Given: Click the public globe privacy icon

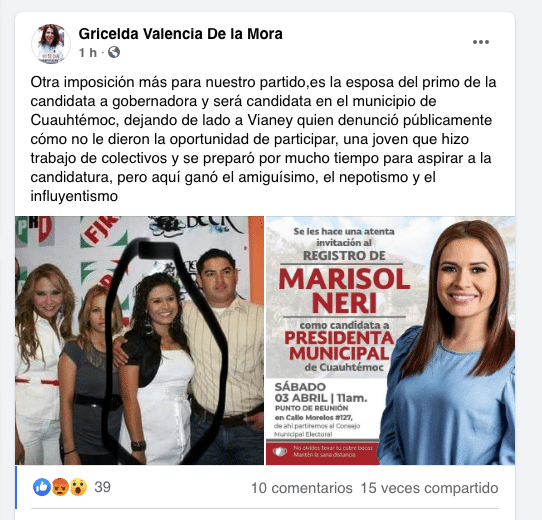Looking at the screenshot, I should coord(114,53).
